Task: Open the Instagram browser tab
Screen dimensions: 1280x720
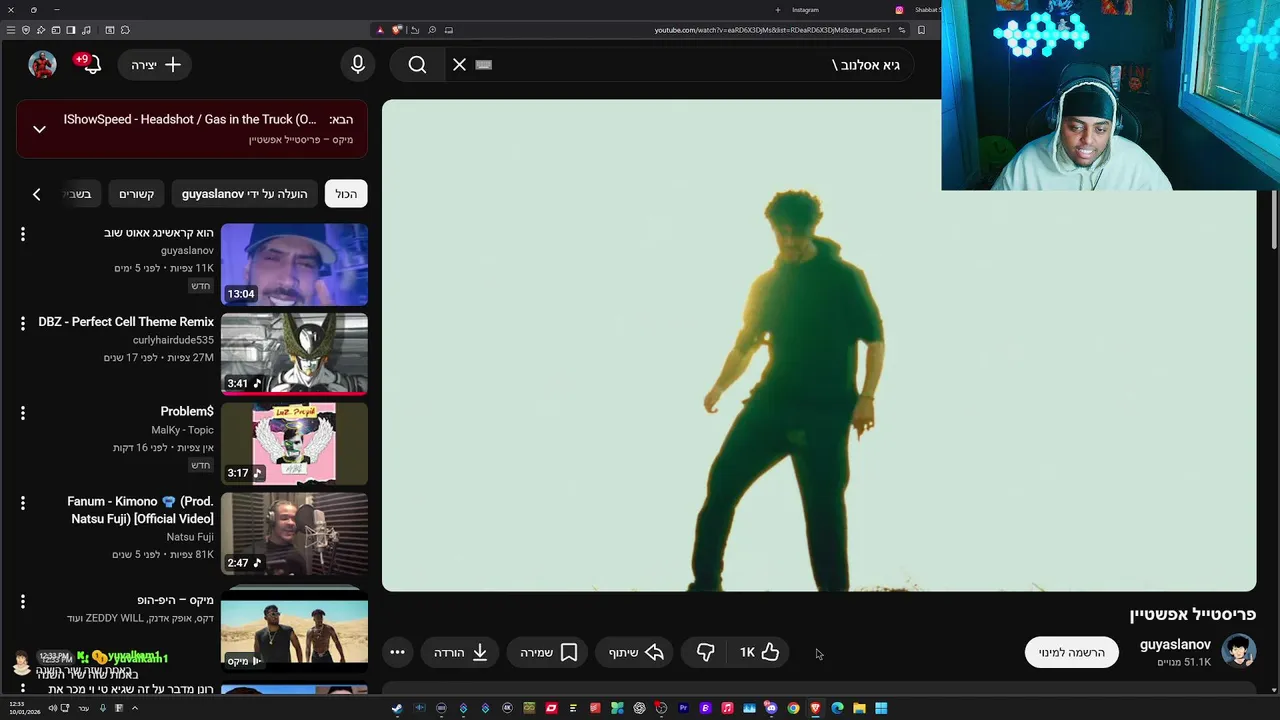Action: pos(805,10)
